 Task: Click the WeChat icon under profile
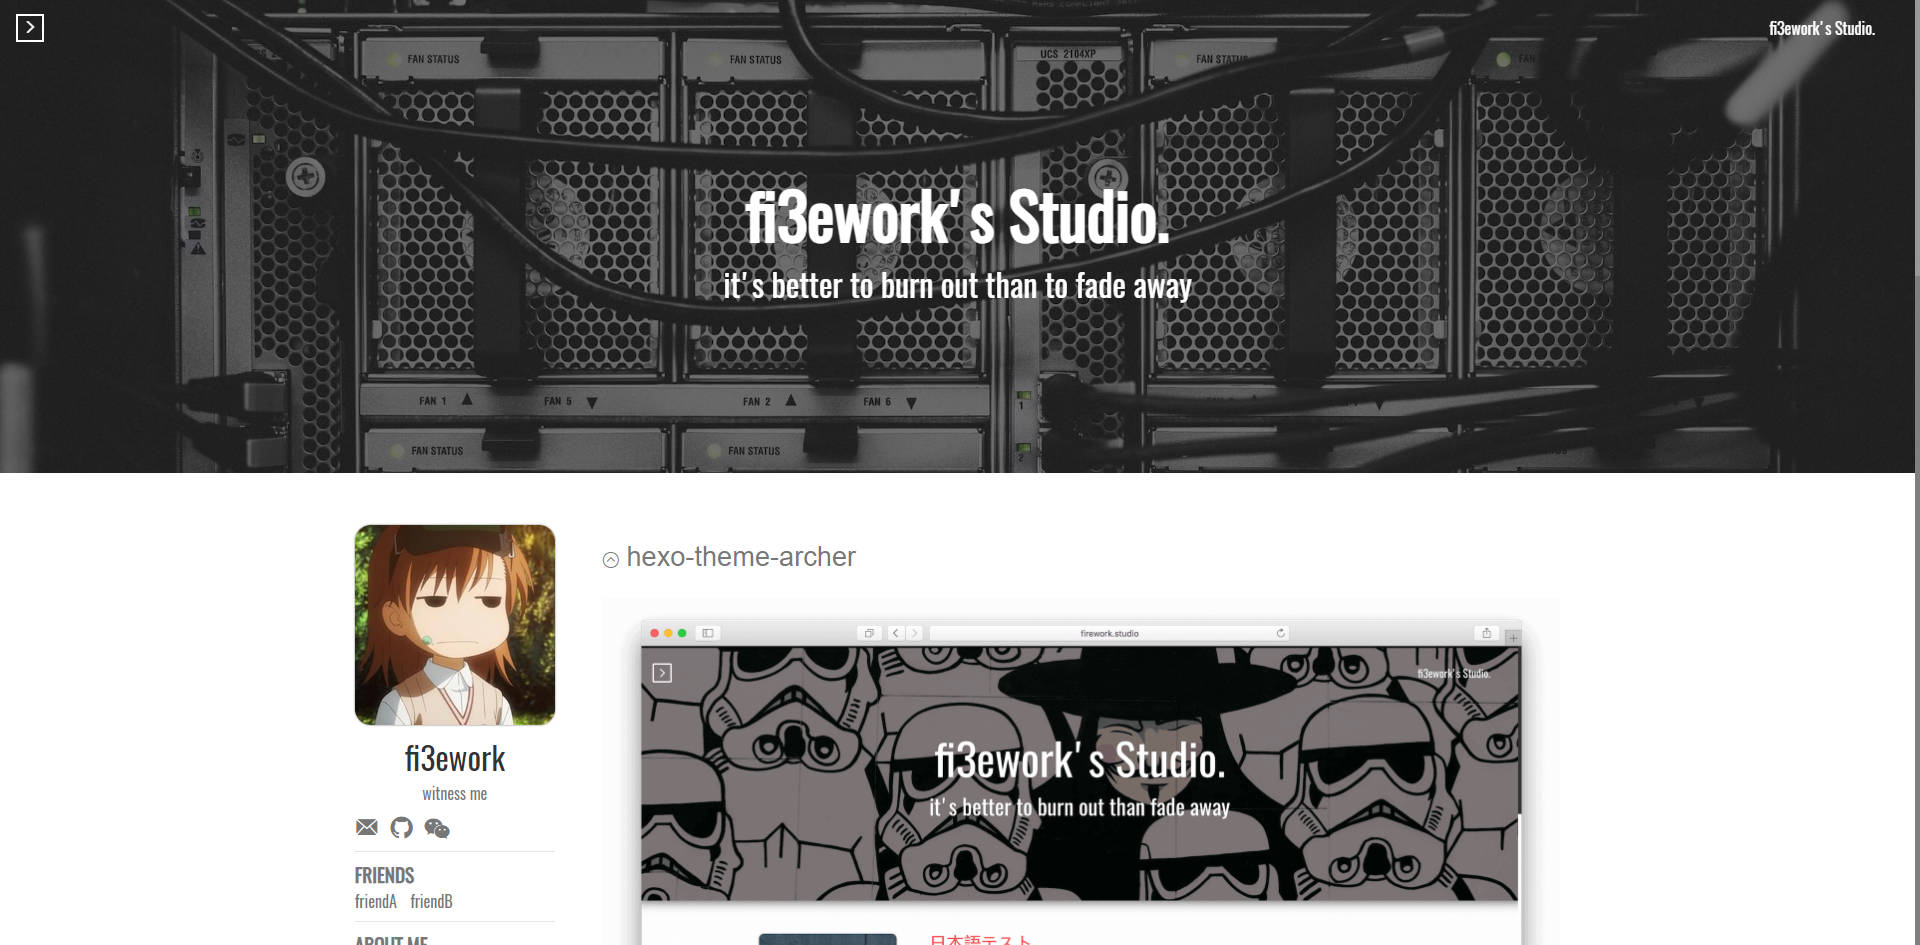click(437, 828)
